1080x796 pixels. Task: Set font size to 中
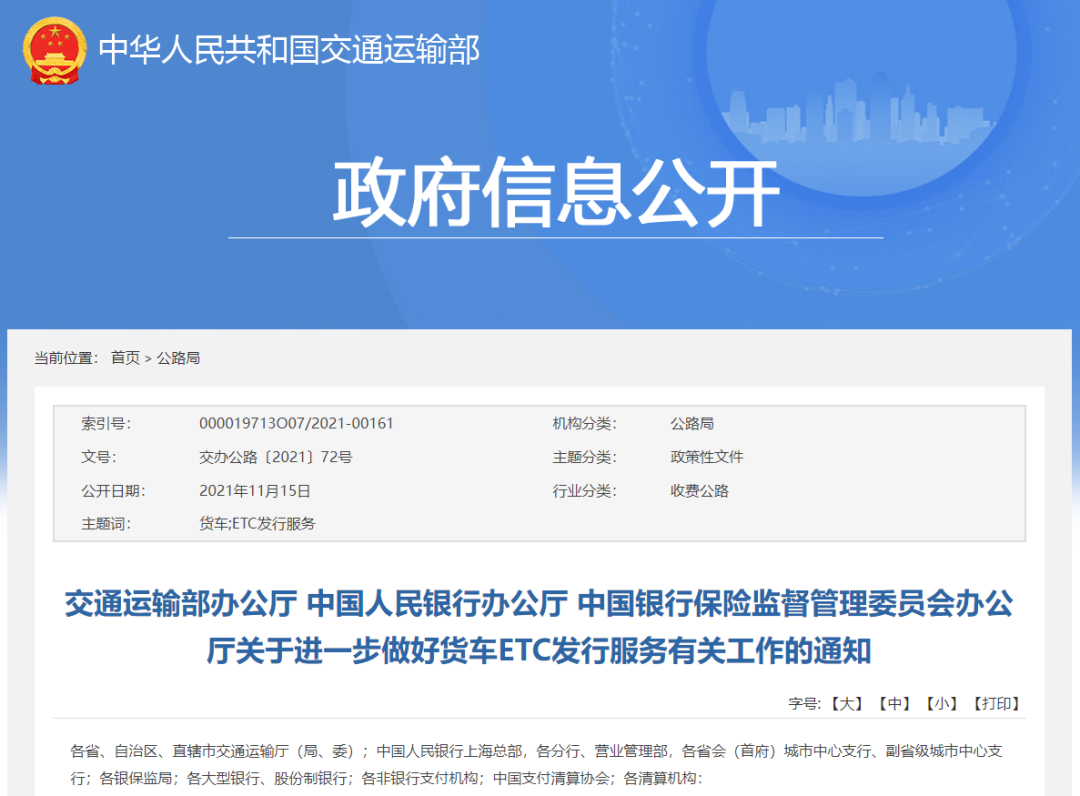click(894, 704)
